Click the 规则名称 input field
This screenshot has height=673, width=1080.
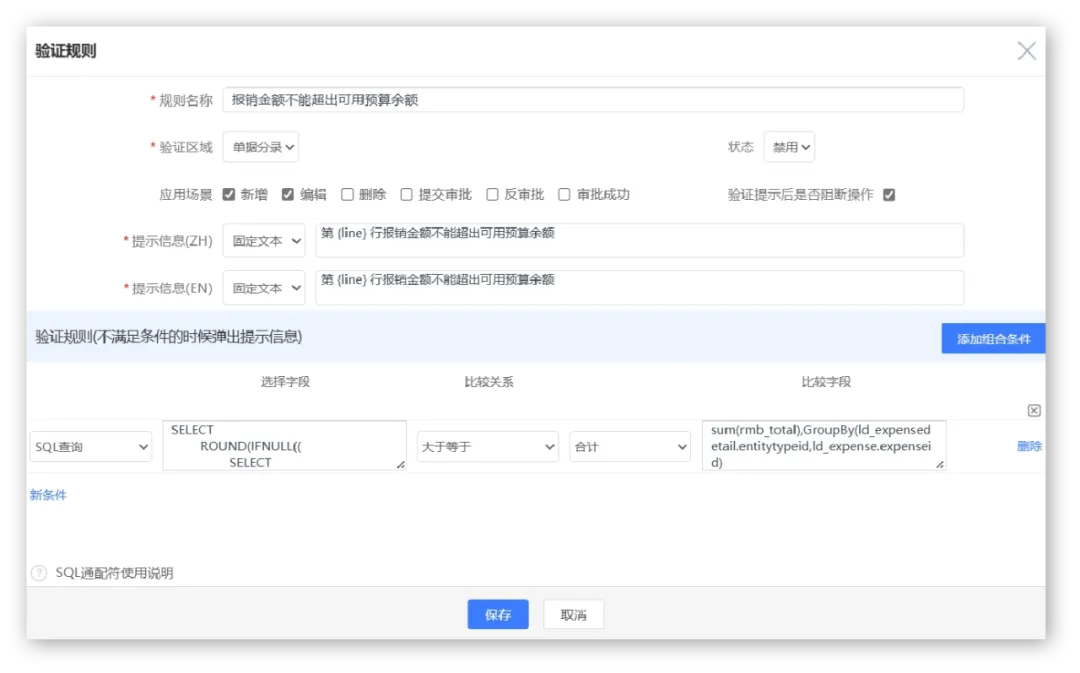tap(592, 100)
